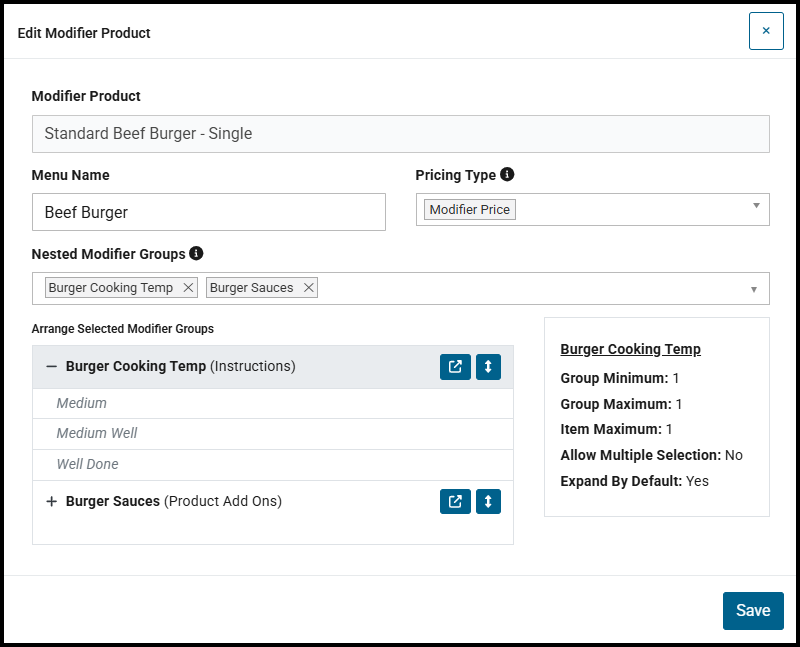This screenshot has height=647, width=800.
Task: Click reorder arrows icon for Burger Sauces
Action: pos(488,502)
